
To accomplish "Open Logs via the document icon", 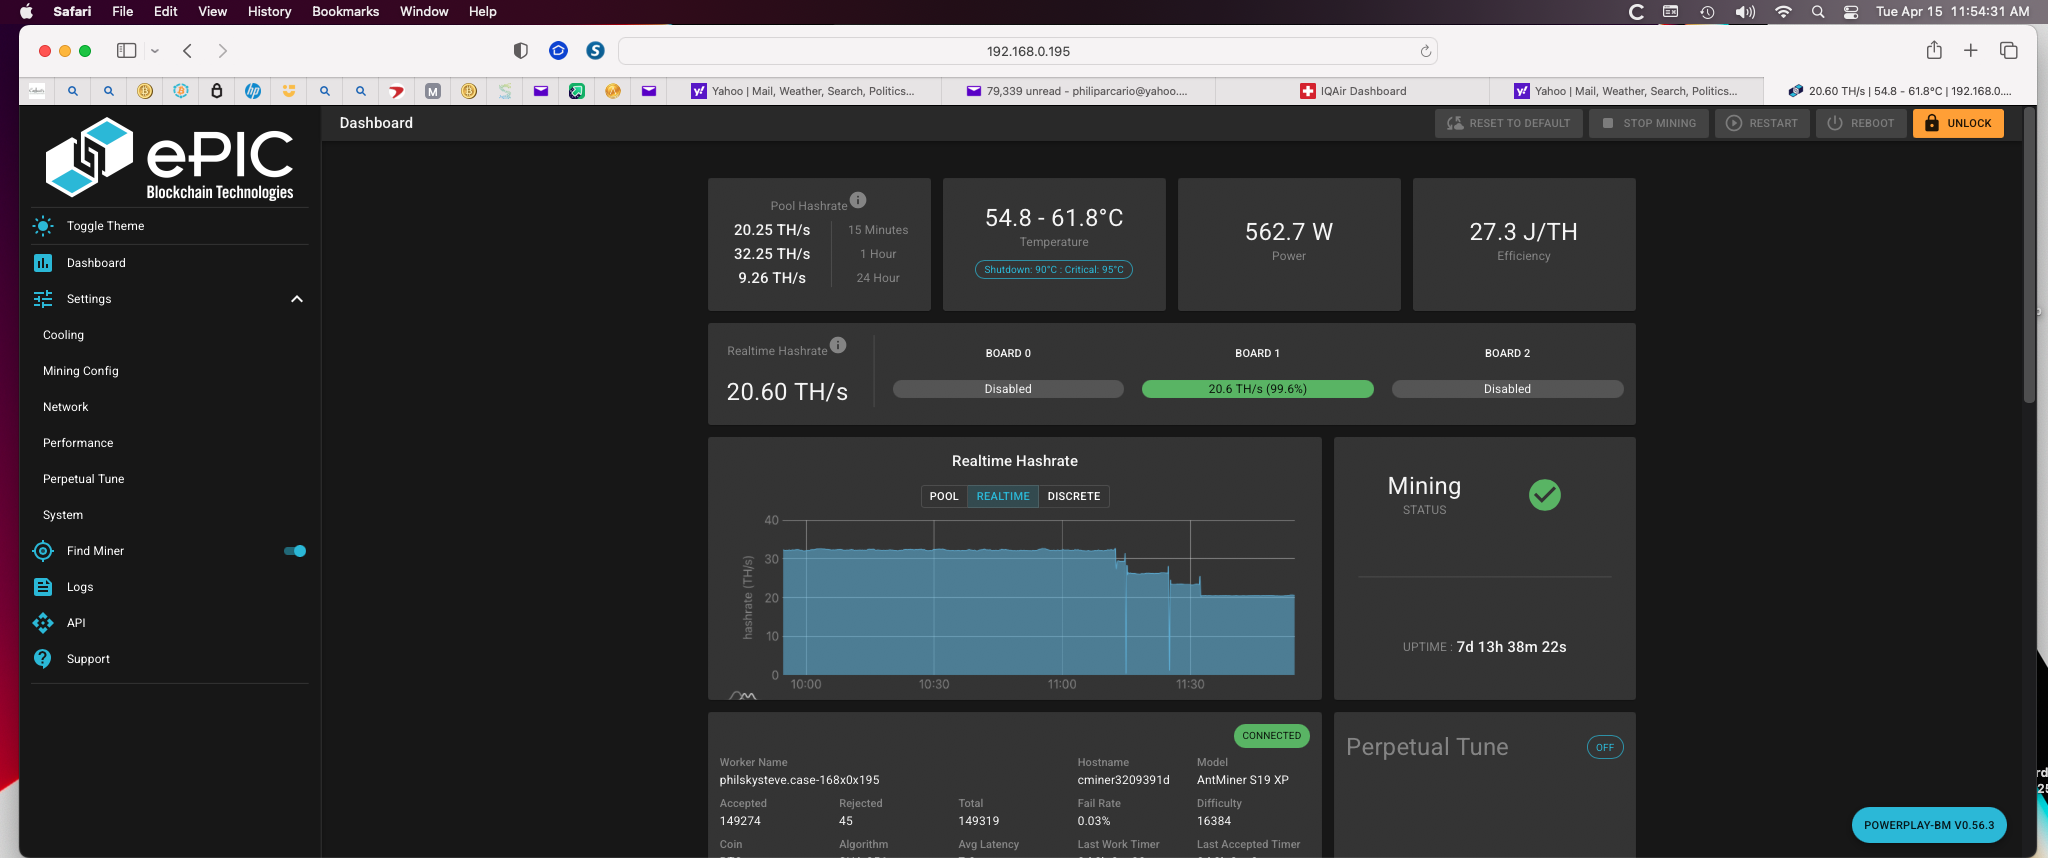I will (x=43, y=587).
